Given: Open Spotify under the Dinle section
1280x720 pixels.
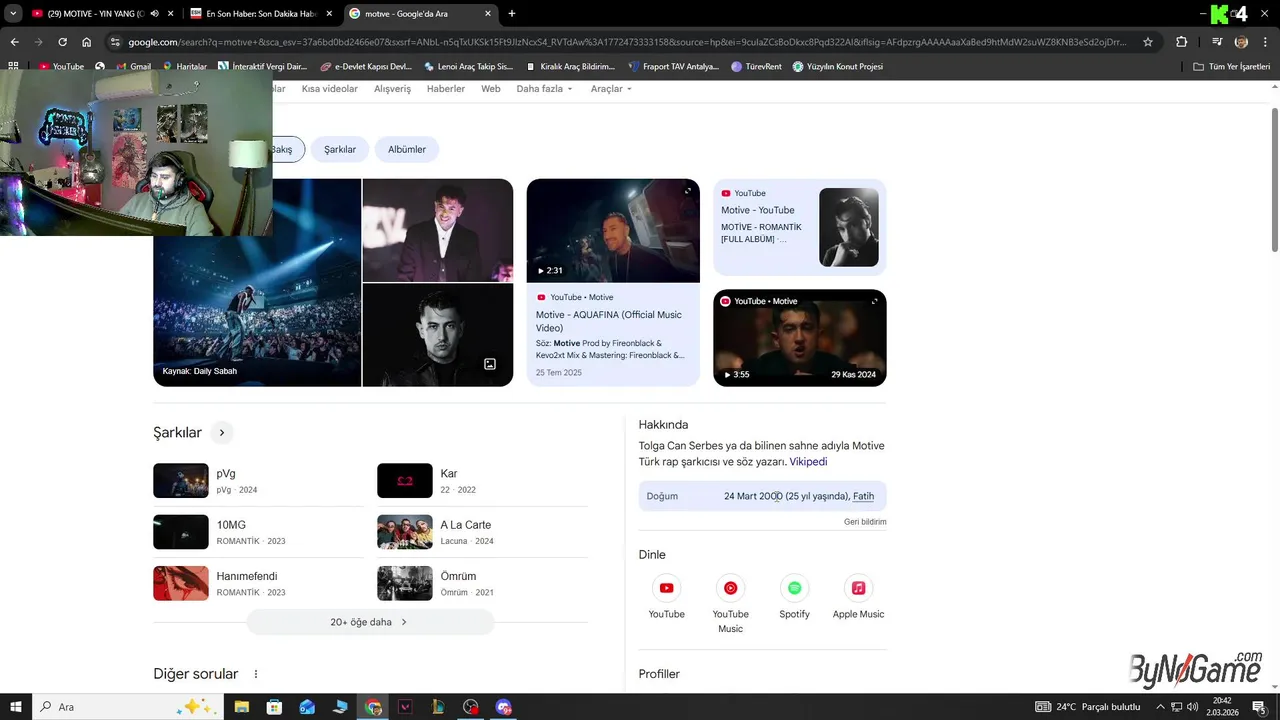Looking at the screenshot, I should (x=794, y=597).
